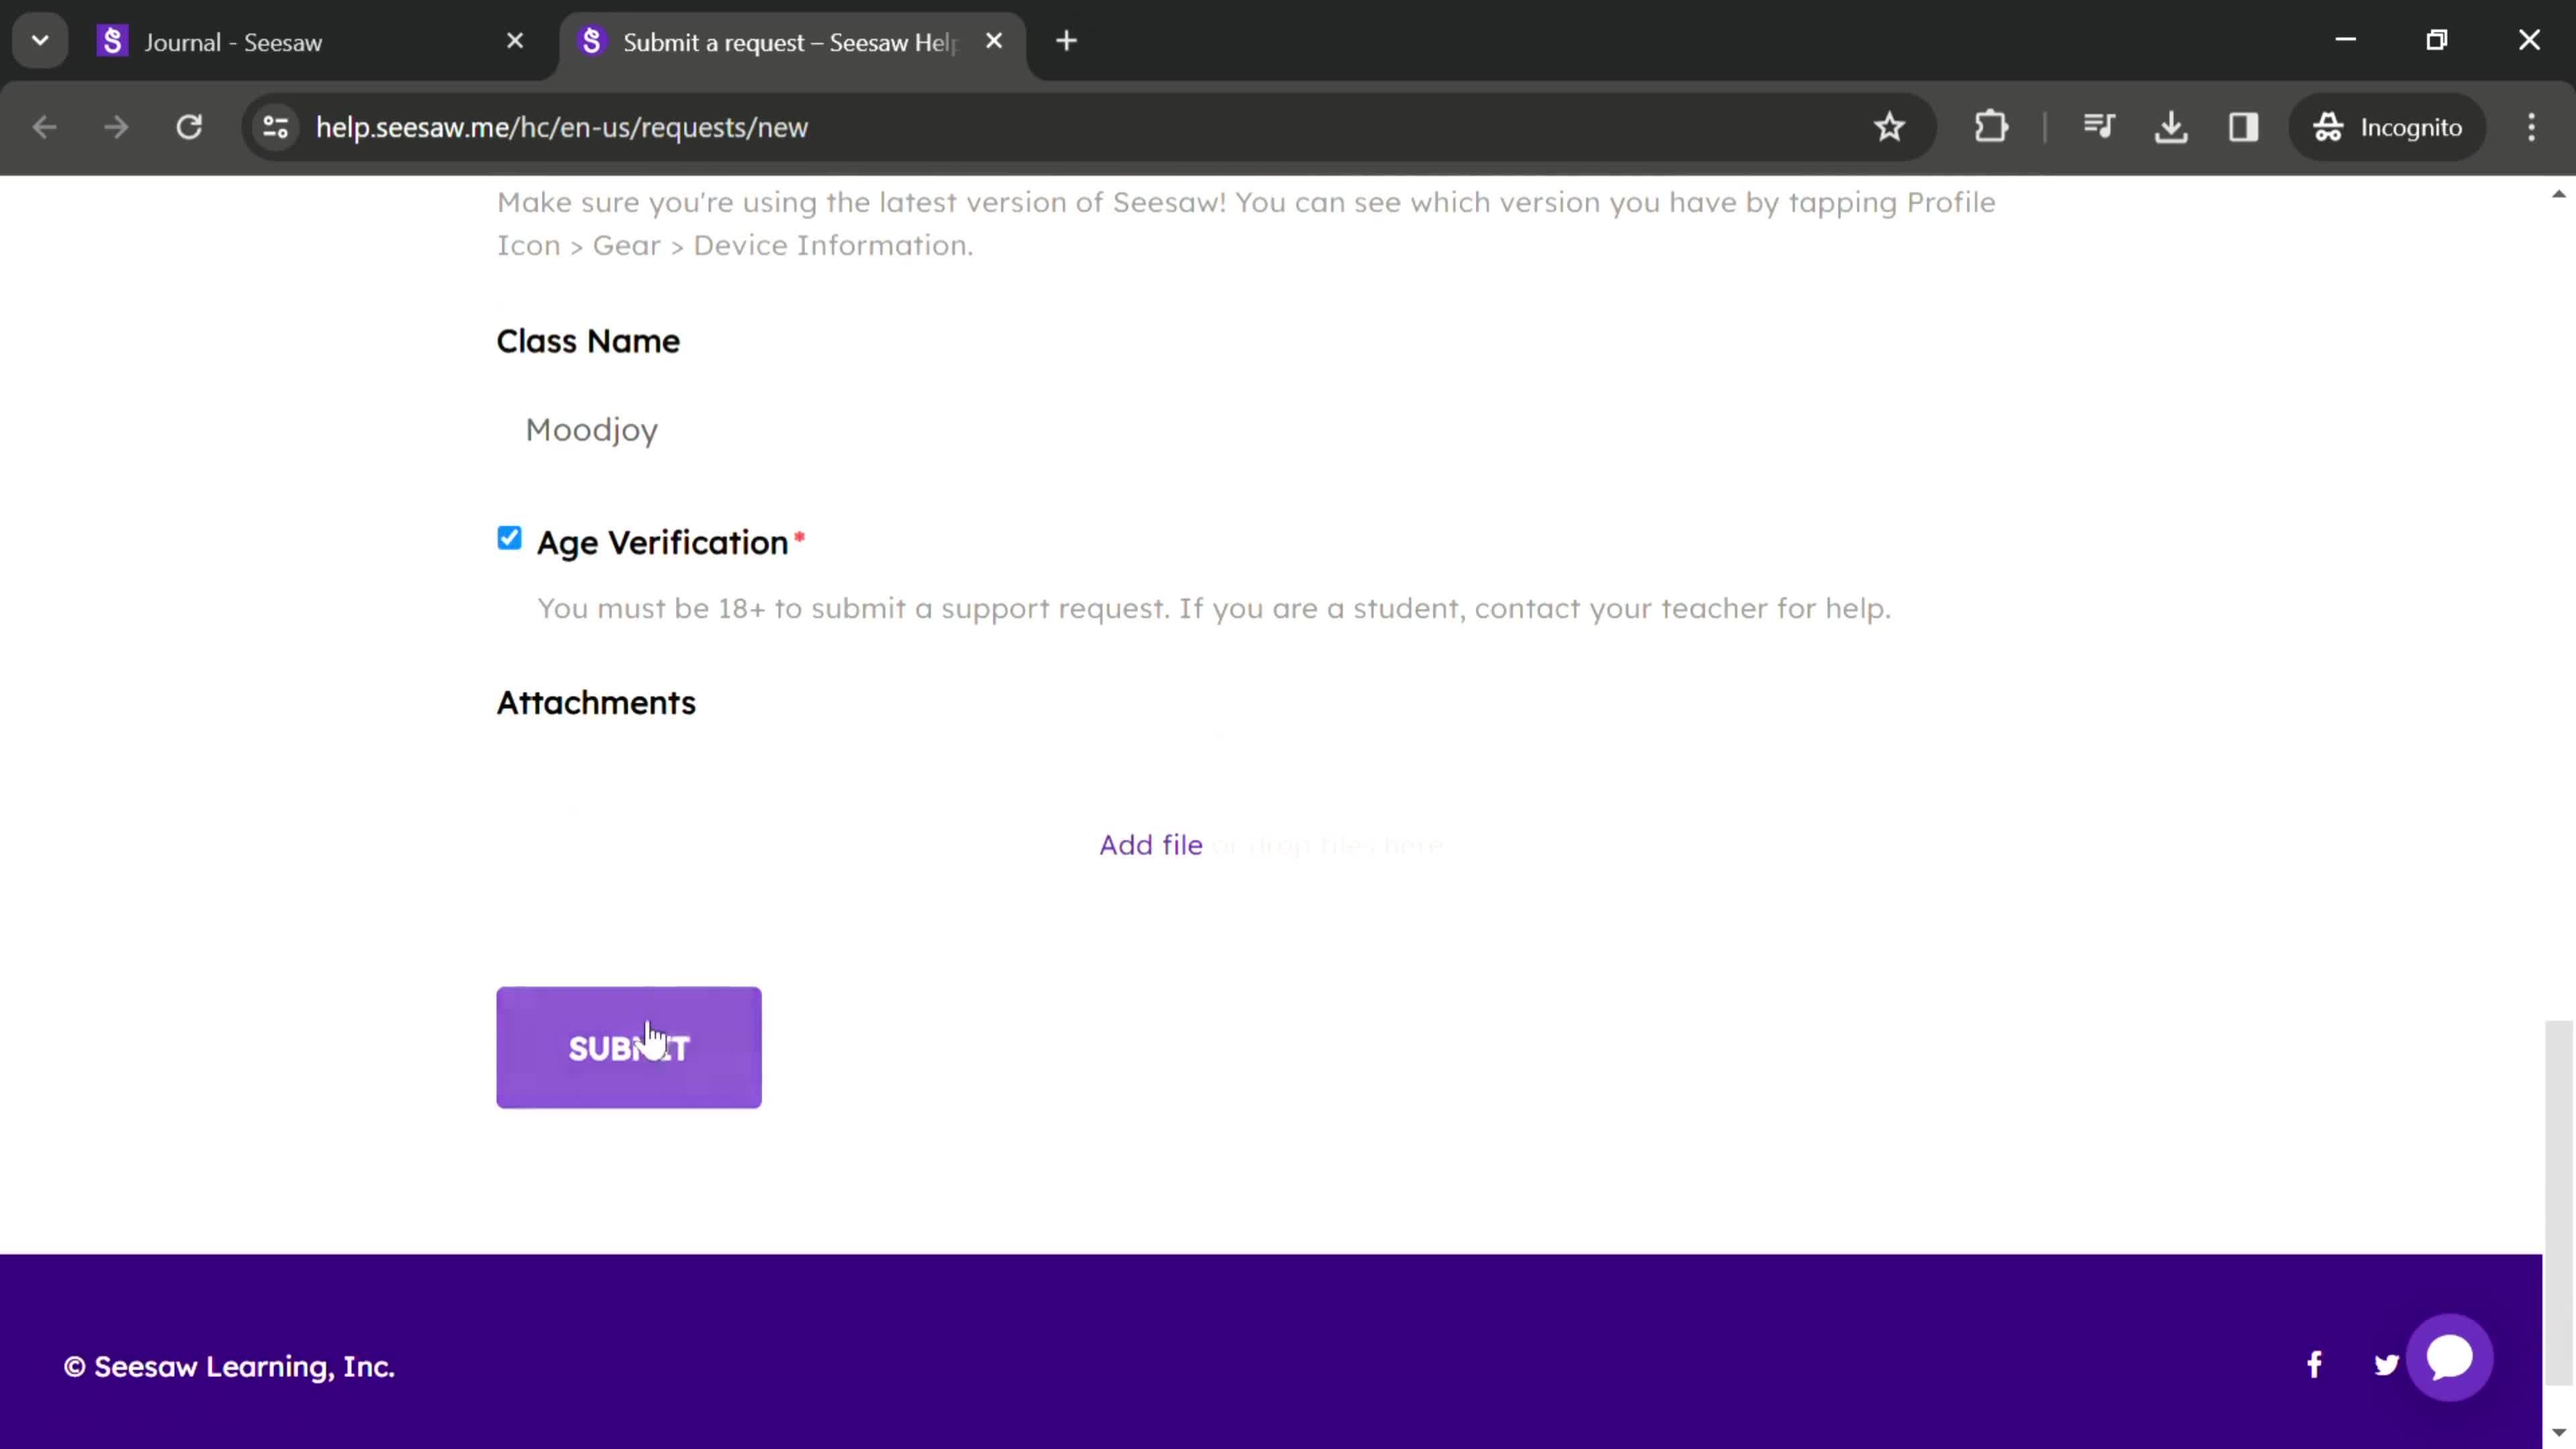Open Seesaw's Twitter page
2576x1449 pixels.
[2386, 1365]
